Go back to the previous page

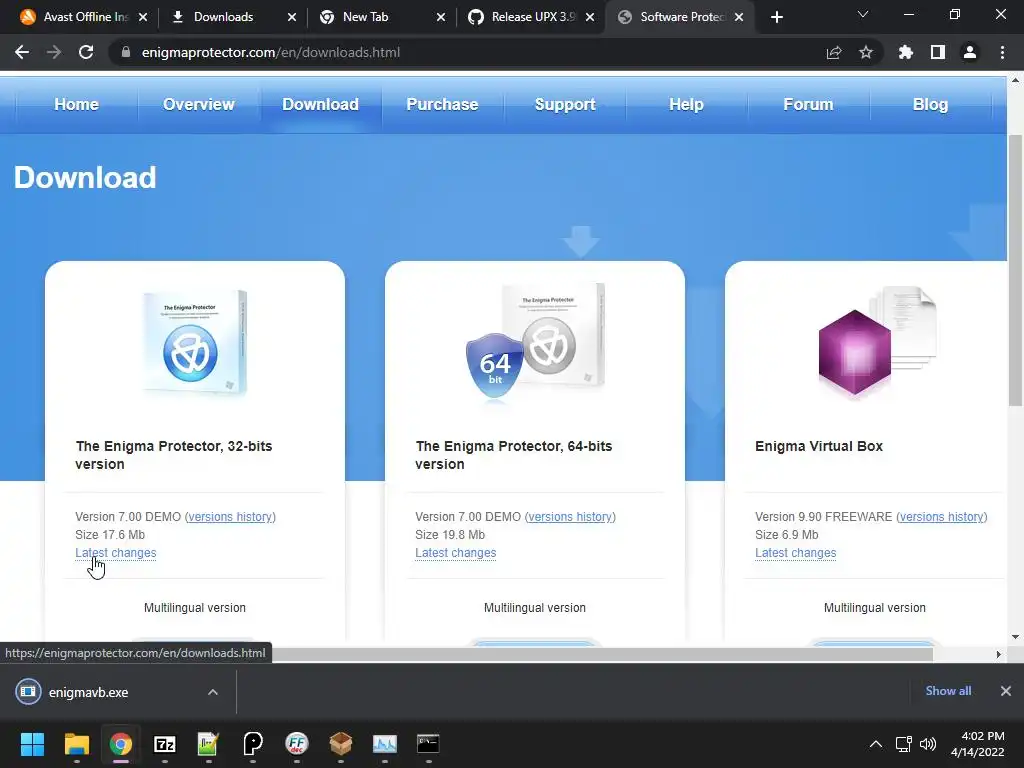pyautogui.click(x=22, y=52)
